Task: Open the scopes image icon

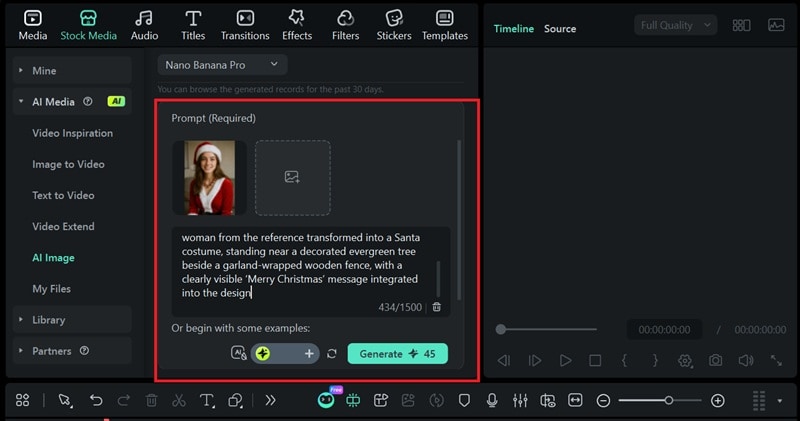Action: 776,25
